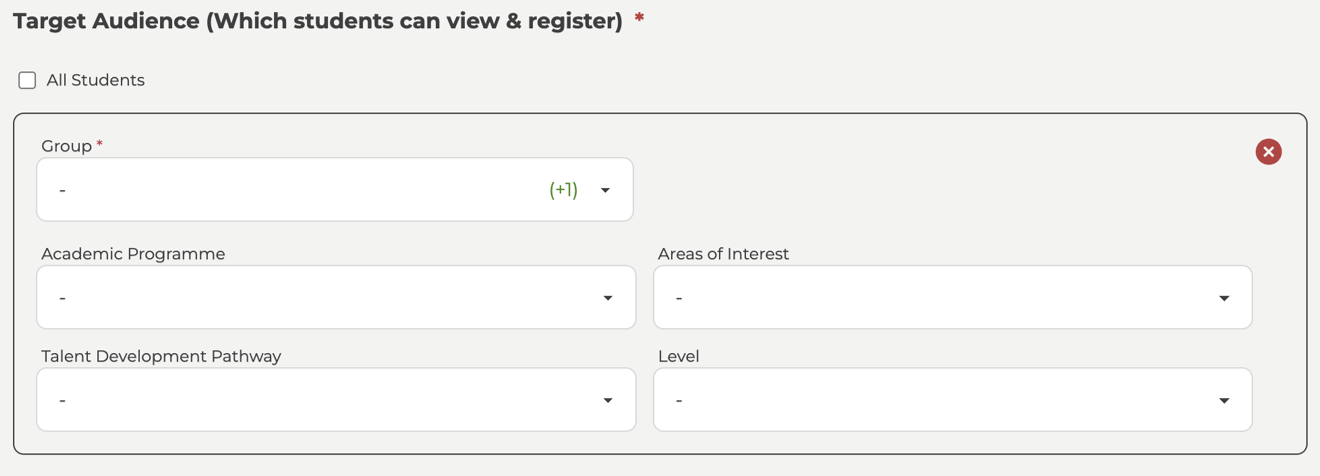This screenshot has height=476, width=1320.
Task: Click the Target Audience section heading
Action: coord(317,21)
